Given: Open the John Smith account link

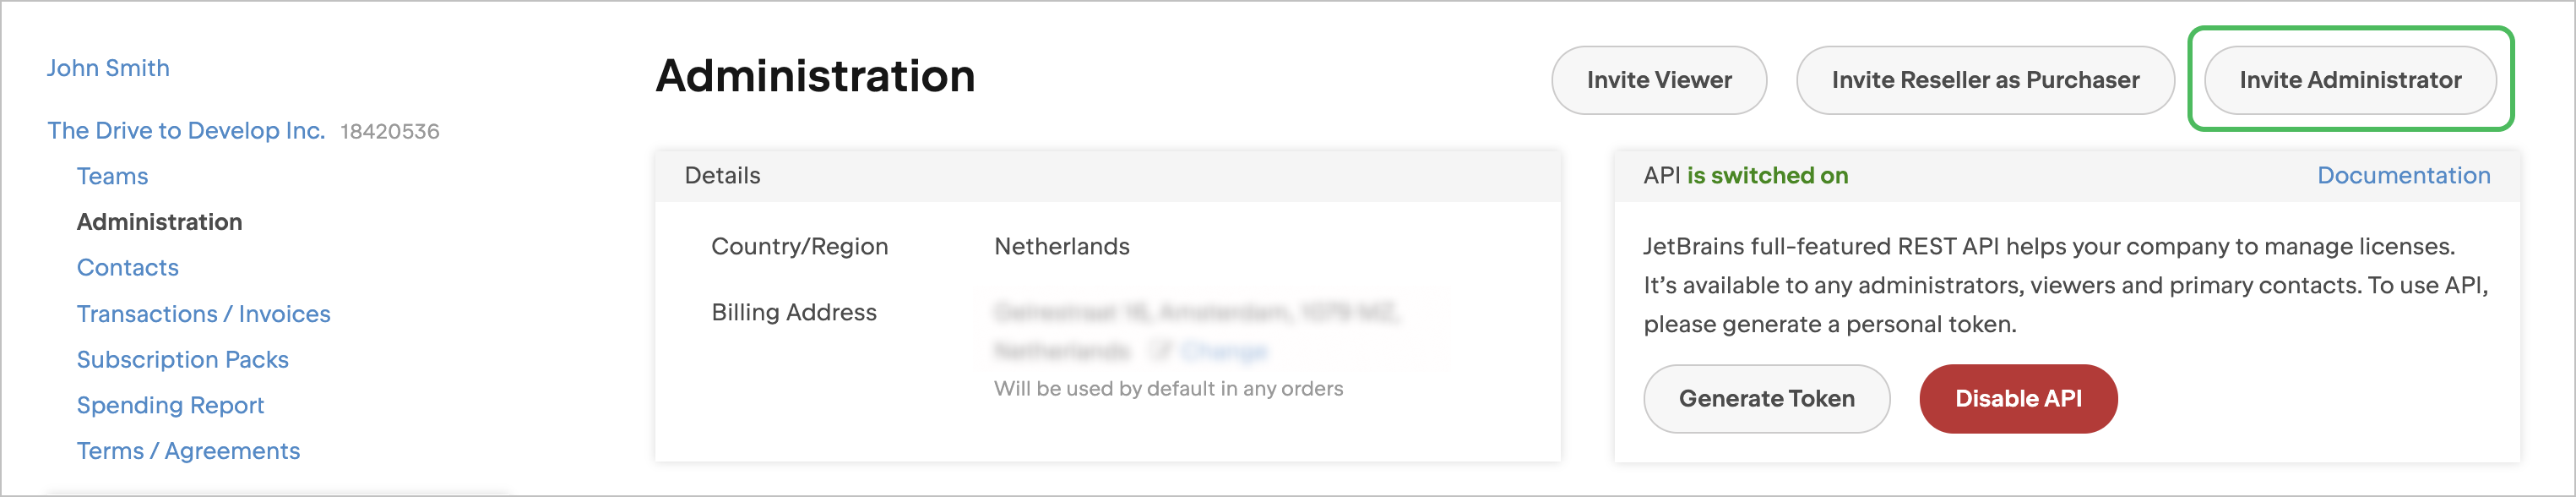Looking at the screenshot, I should tap(108, 68).
